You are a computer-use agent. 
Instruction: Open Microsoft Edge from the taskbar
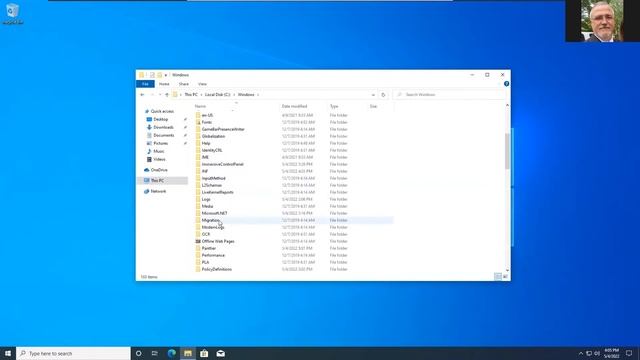(171, 353)
